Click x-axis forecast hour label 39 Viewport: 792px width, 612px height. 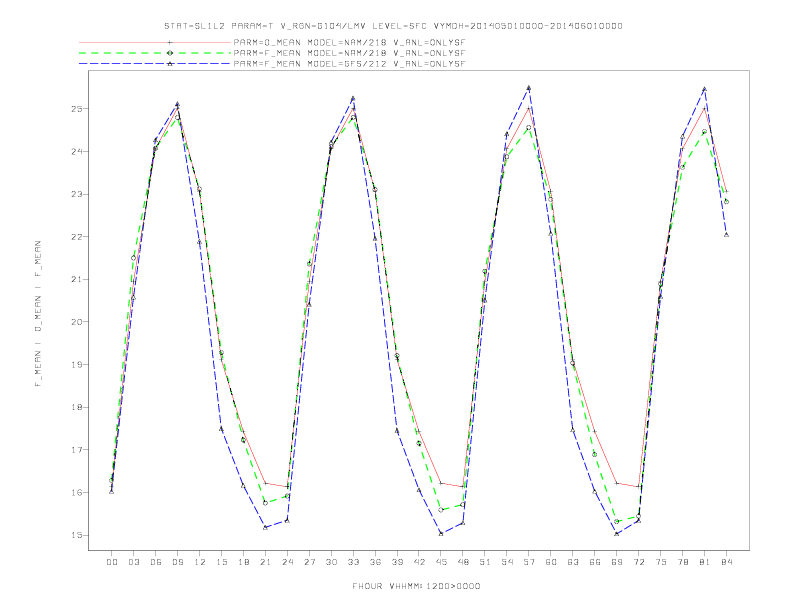pyautogui.click(x=397, y=562)
